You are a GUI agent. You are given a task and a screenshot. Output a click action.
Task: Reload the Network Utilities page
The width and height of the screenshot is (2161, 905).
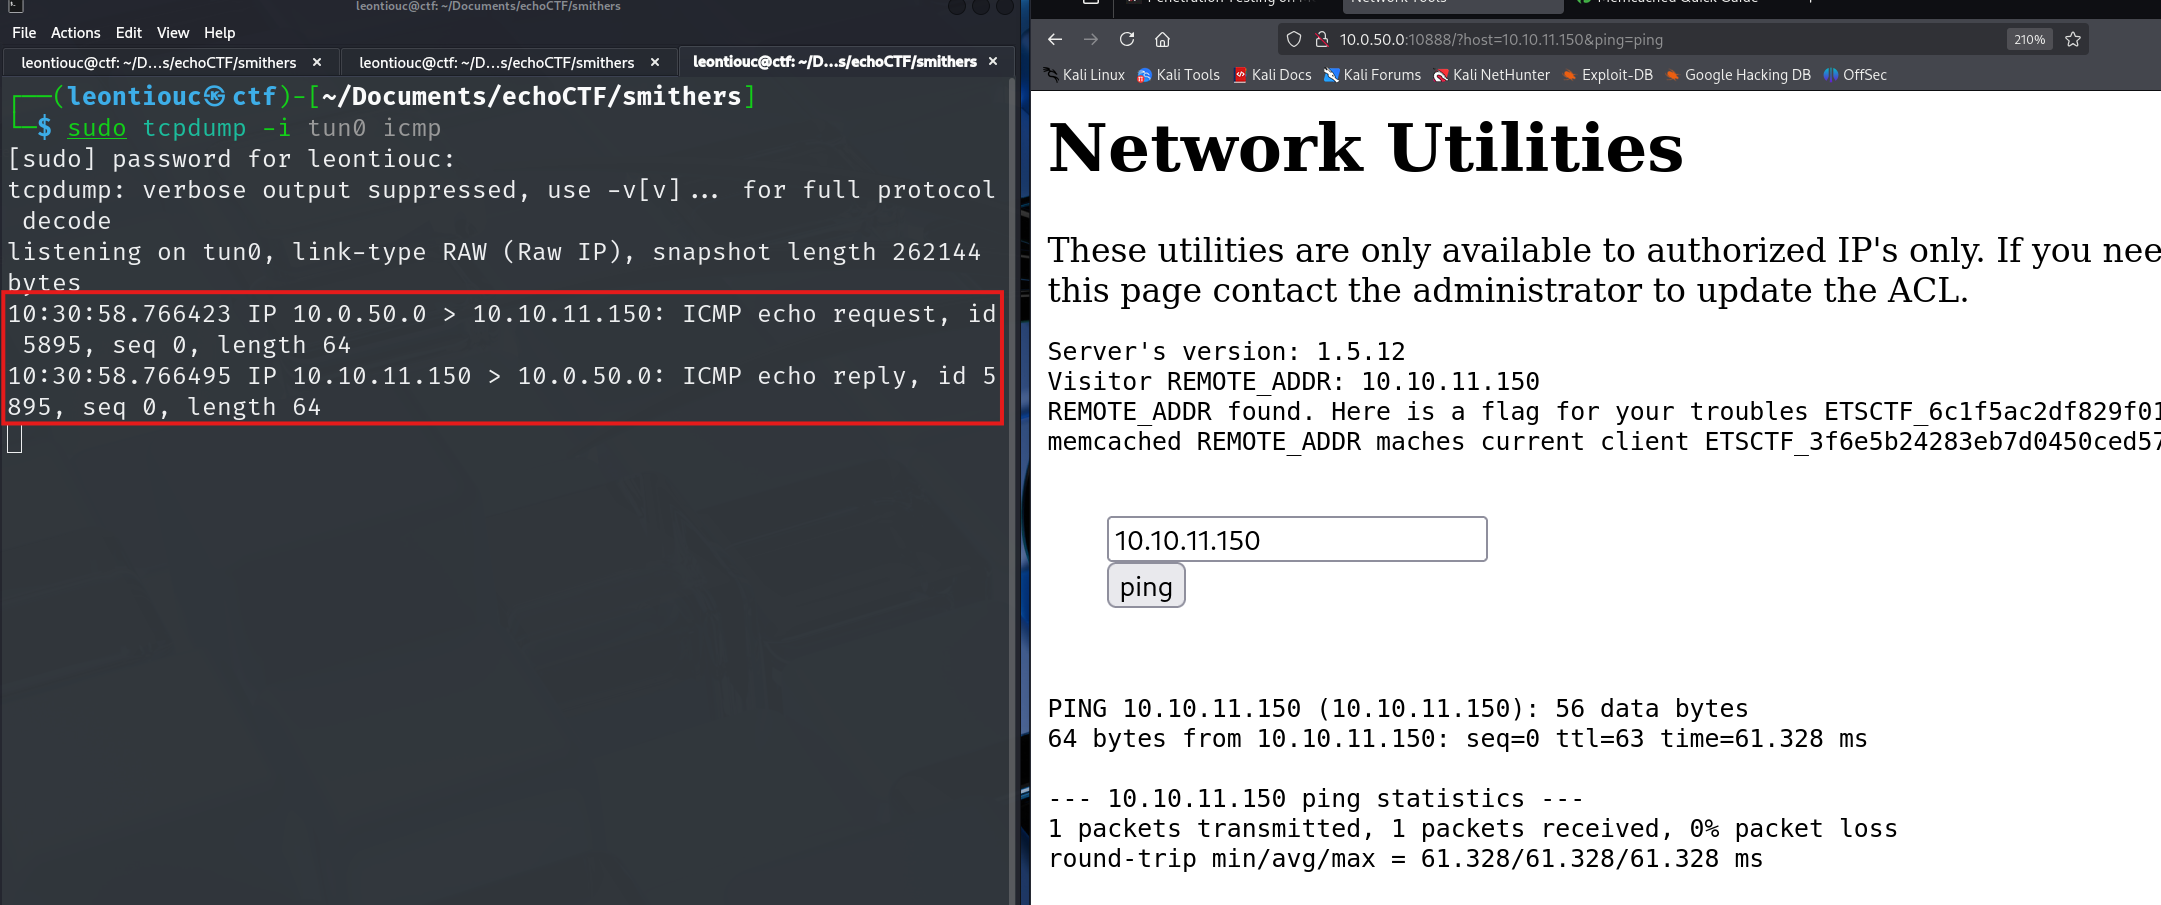click(x=1127, y=39)
